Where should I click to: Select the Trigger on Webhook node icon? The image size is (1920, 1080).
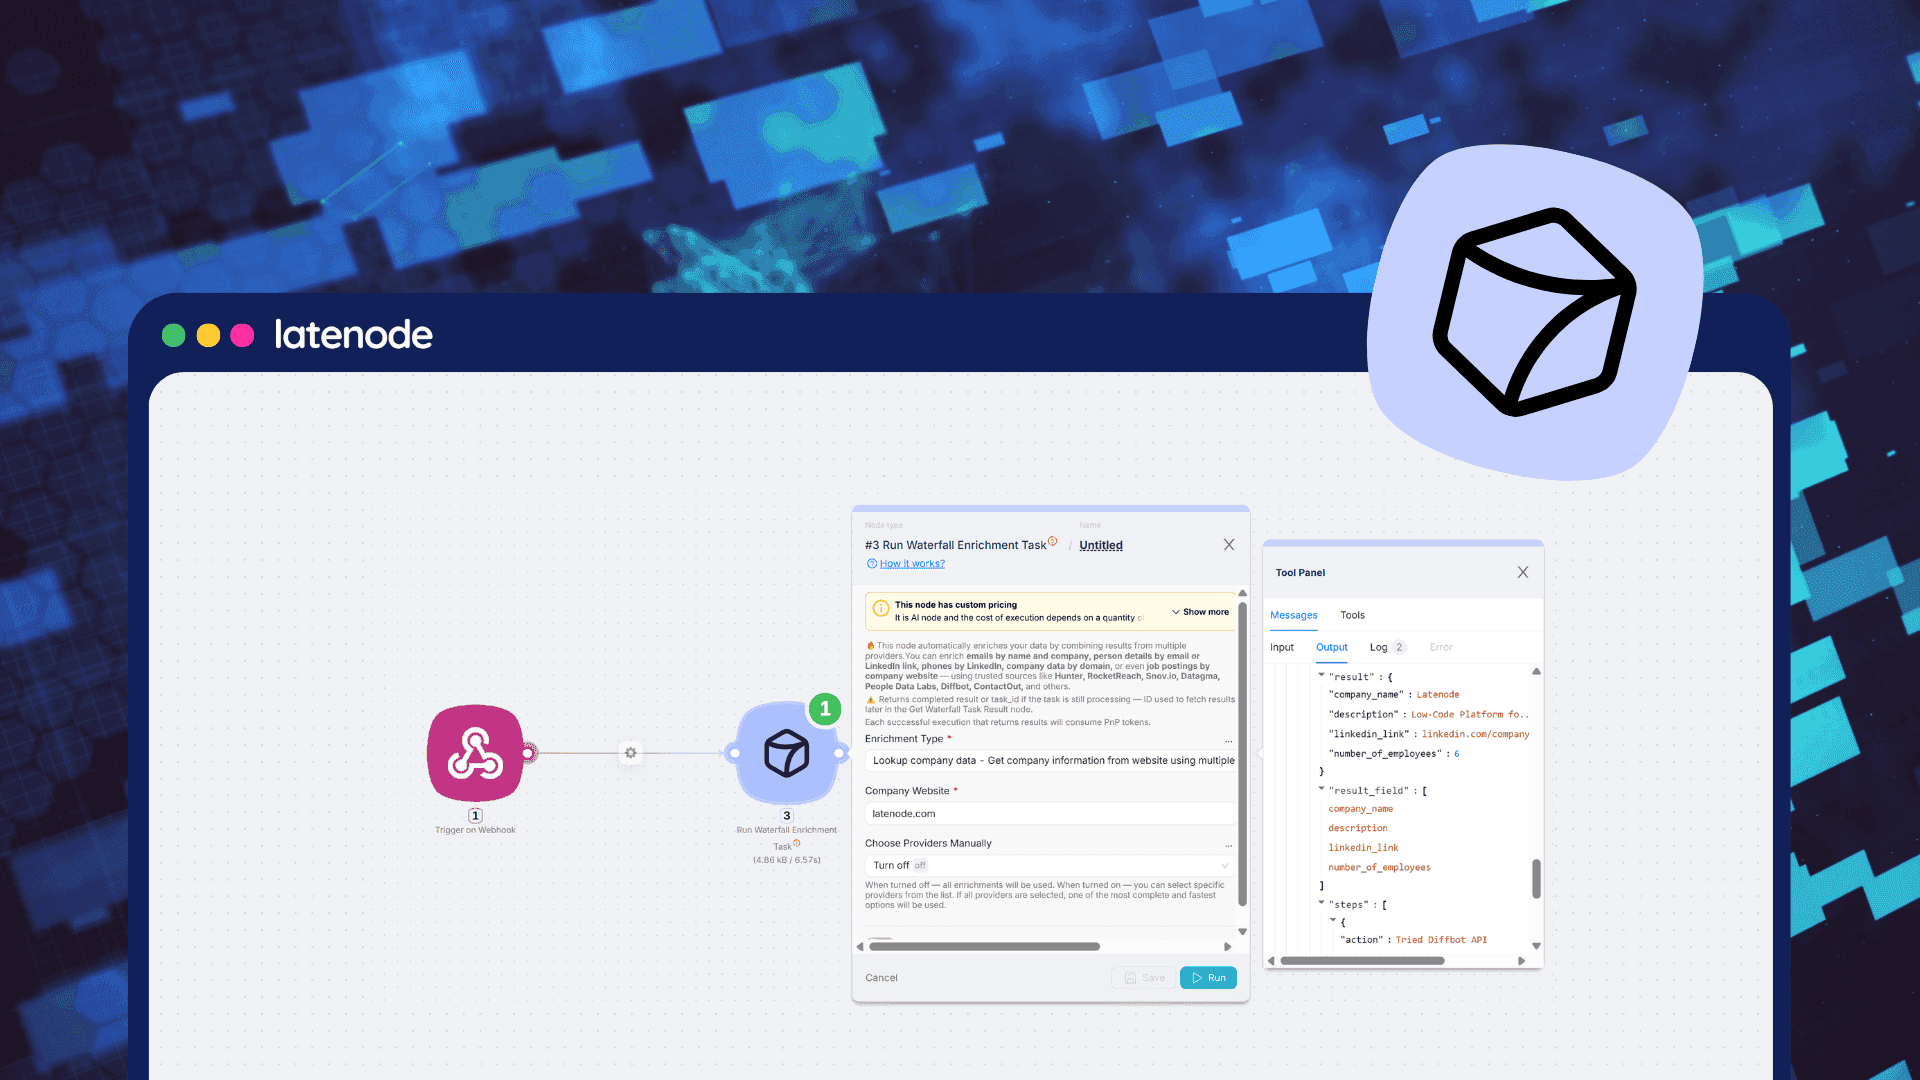point(475,752)
